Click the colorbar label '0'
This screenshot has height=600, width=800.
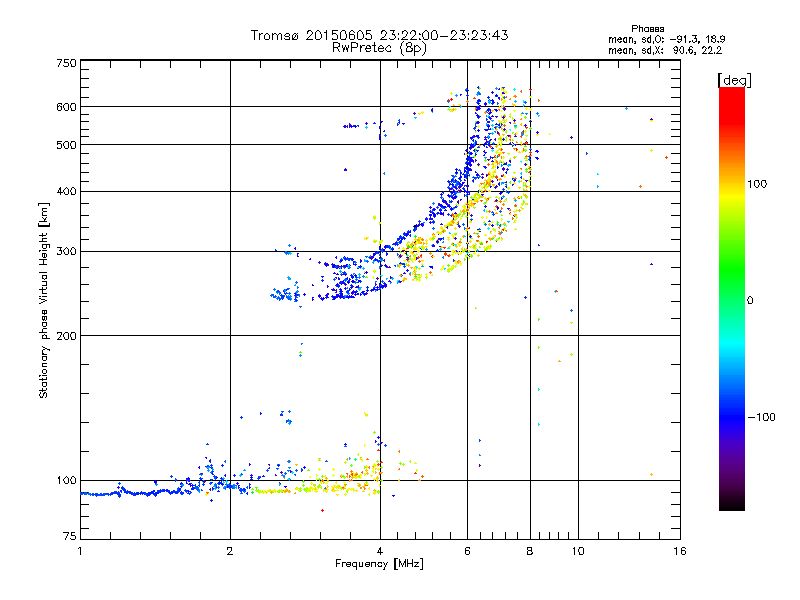point(750,300)
